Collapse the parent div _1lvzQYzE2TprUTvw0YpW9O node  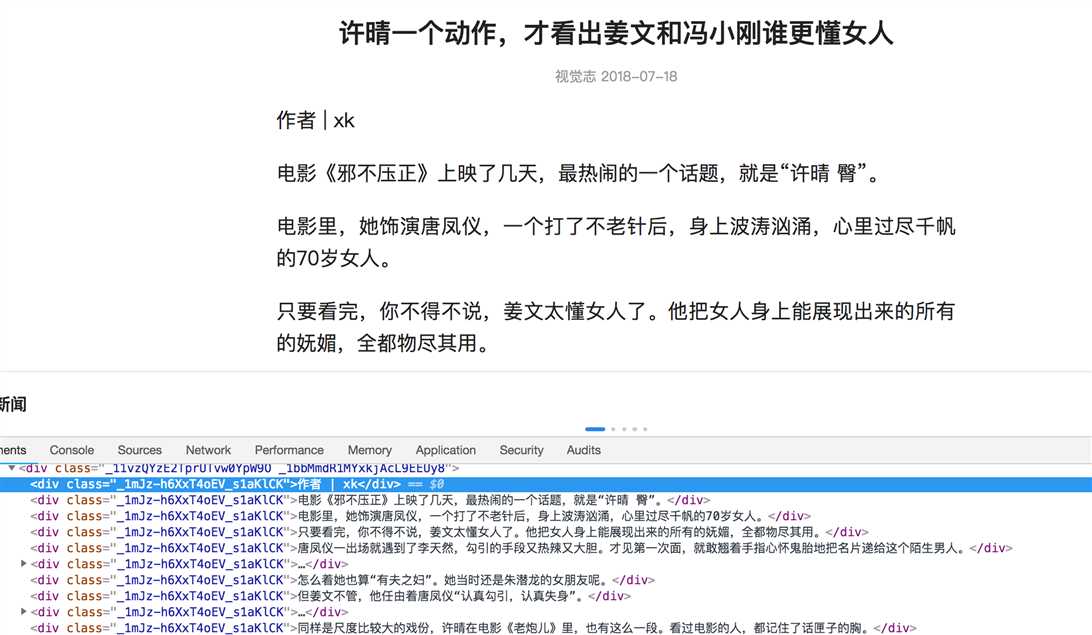12,468
